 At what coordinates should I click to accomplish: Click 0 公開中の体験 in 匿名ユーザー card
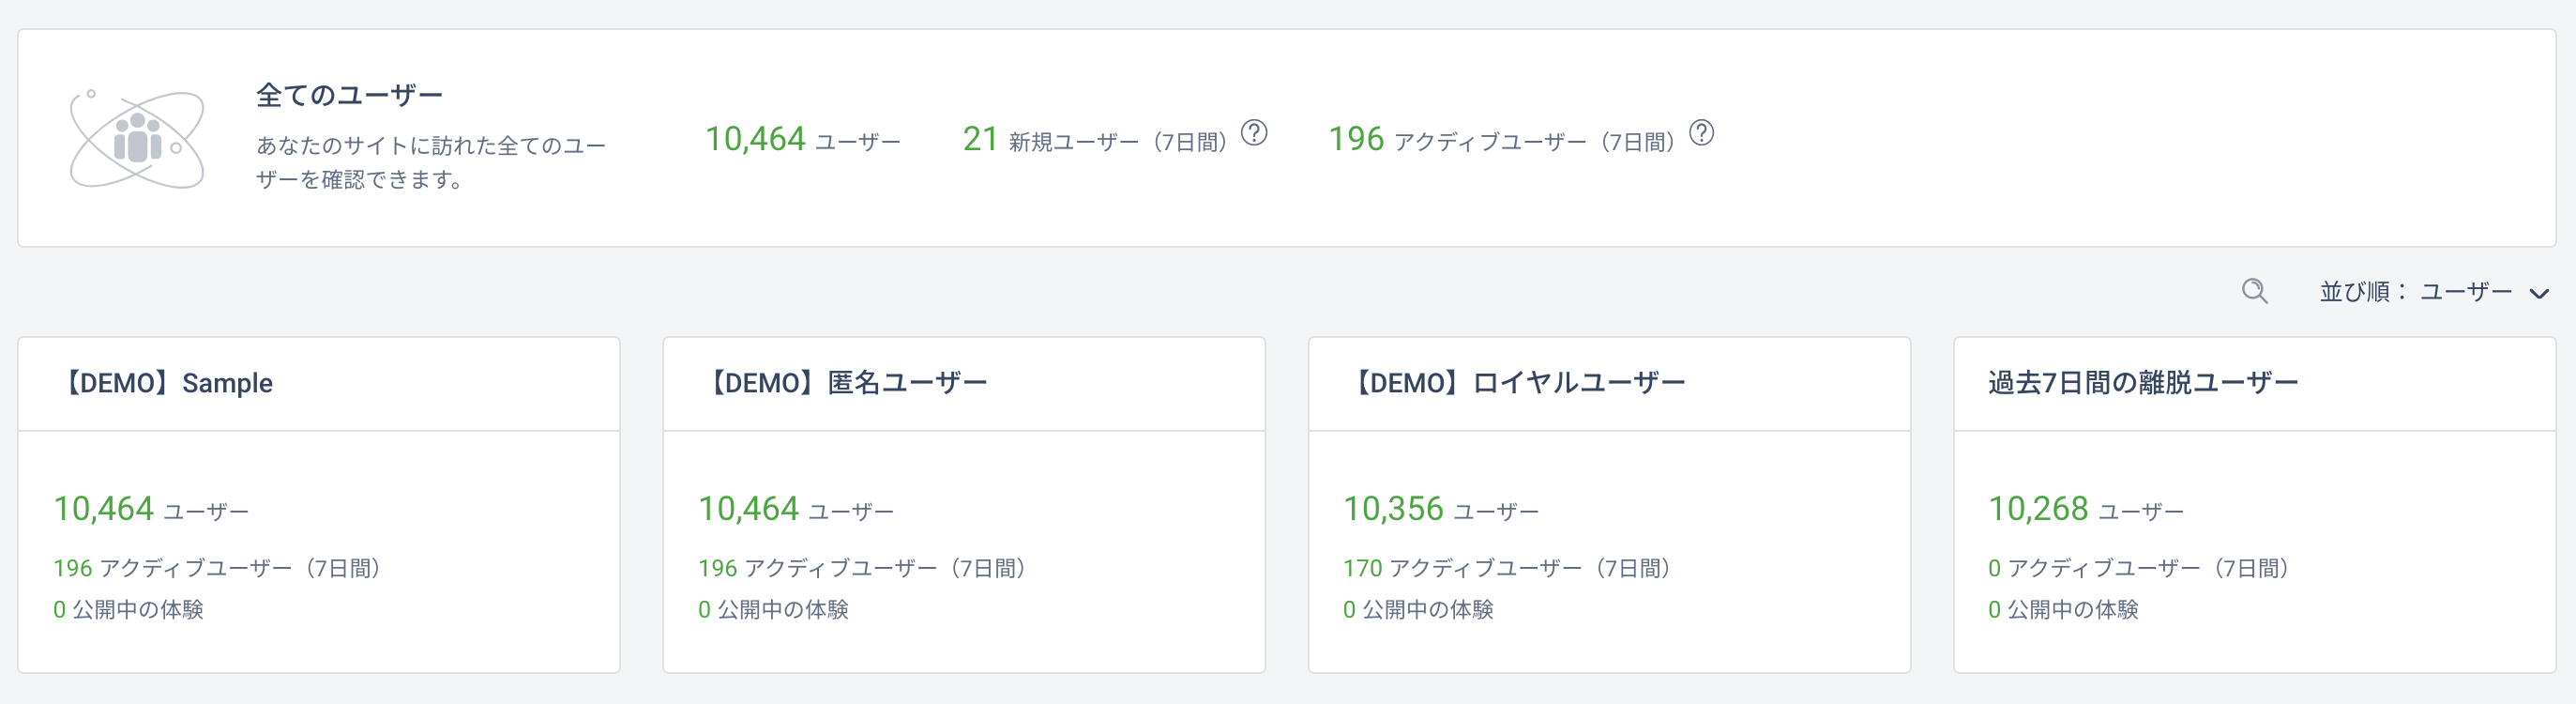click(x=773, y=609)
